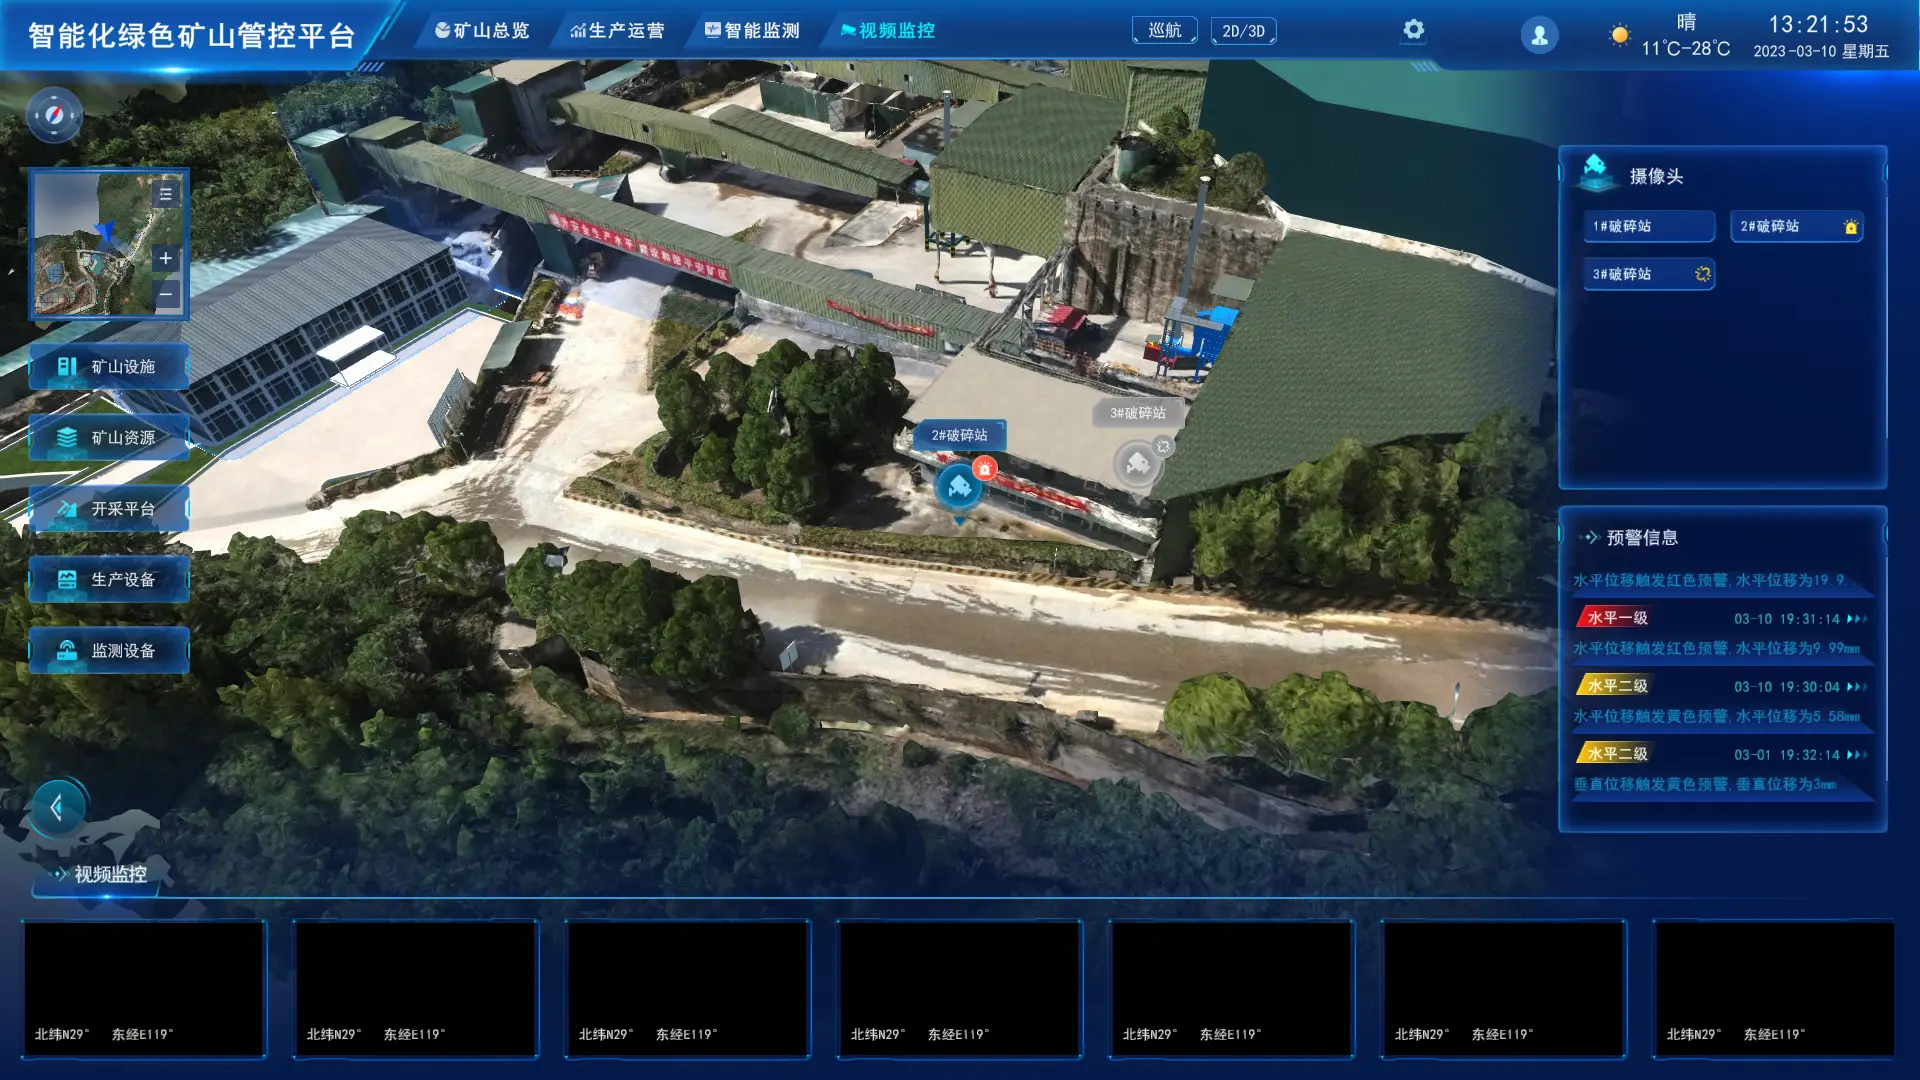The height and width of the screenshot is (1080, 1920).
Task: Toggle the 2D/3D view mode
Action: click(1243, 31)
